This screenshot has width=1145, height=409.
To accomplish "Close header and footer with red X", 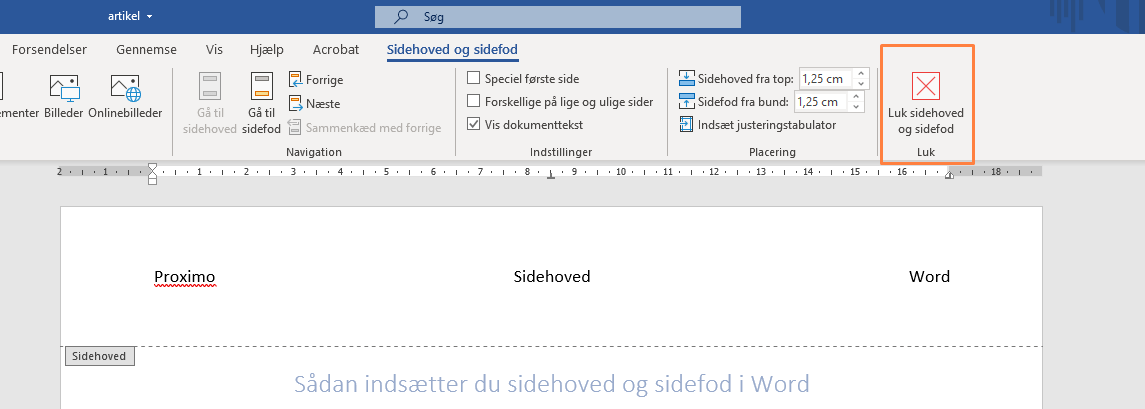I will 926,86.
